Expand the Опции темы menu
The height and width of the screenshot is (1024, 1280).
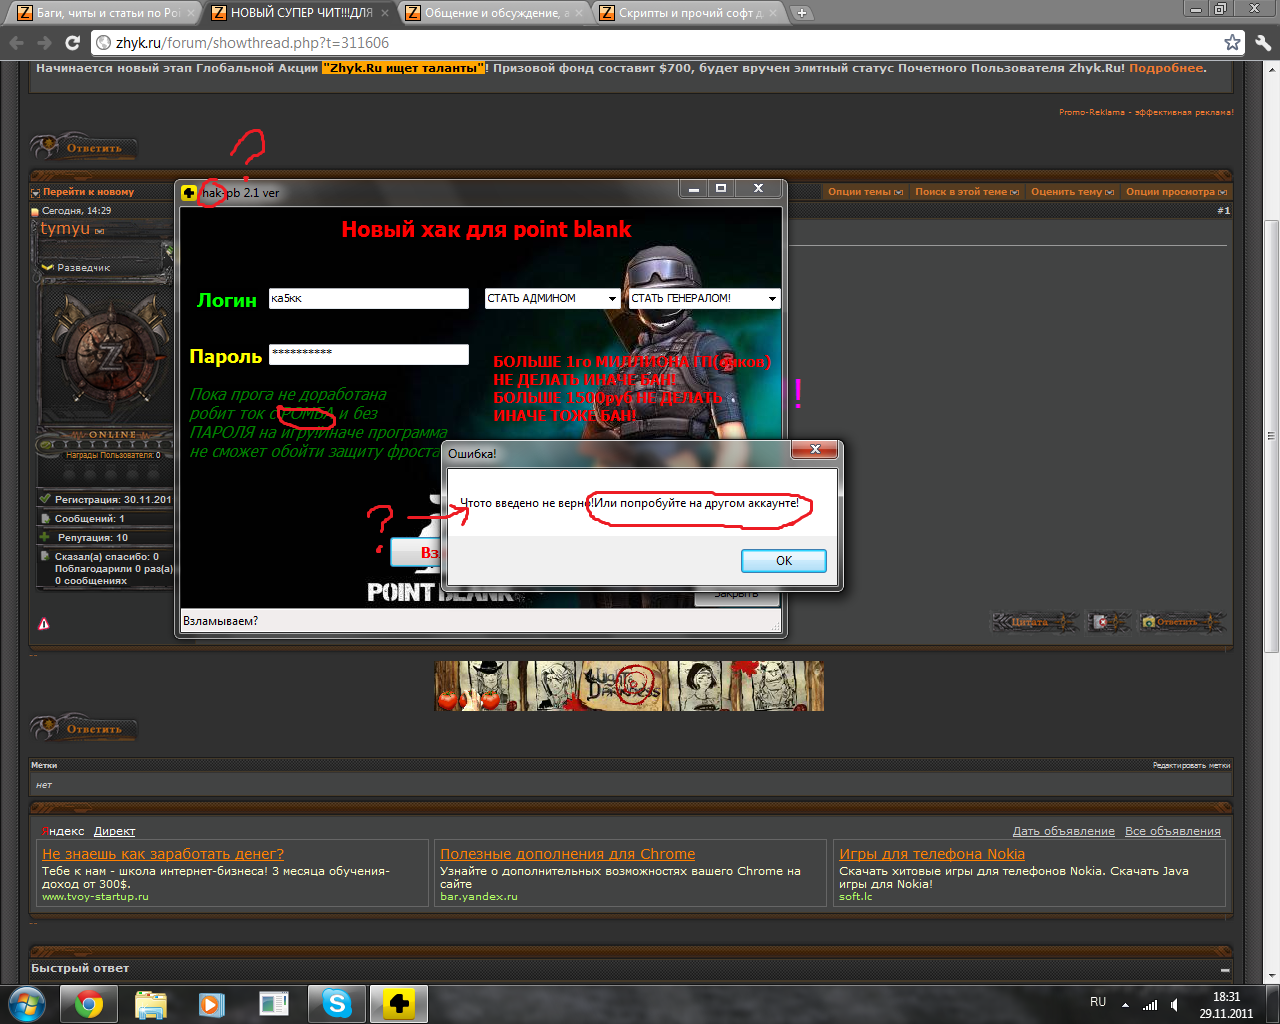click(865, 192)
